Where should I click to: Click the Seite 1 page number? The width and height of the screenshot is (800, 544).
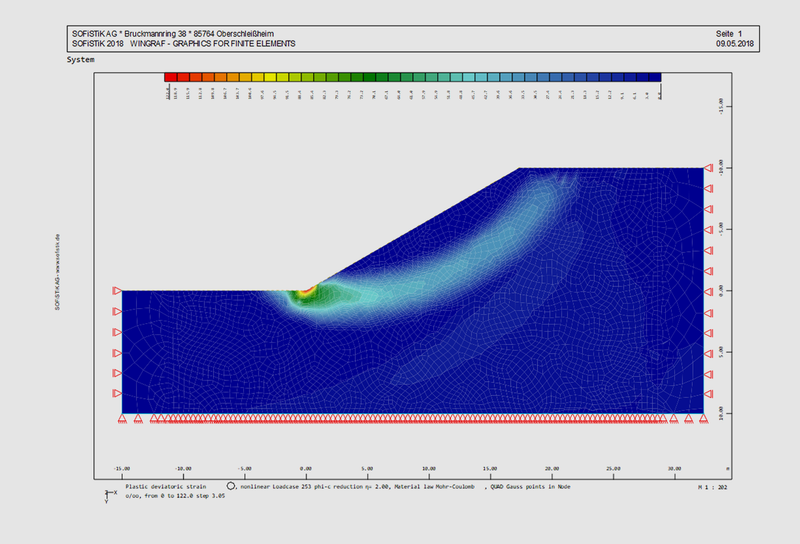730,34
